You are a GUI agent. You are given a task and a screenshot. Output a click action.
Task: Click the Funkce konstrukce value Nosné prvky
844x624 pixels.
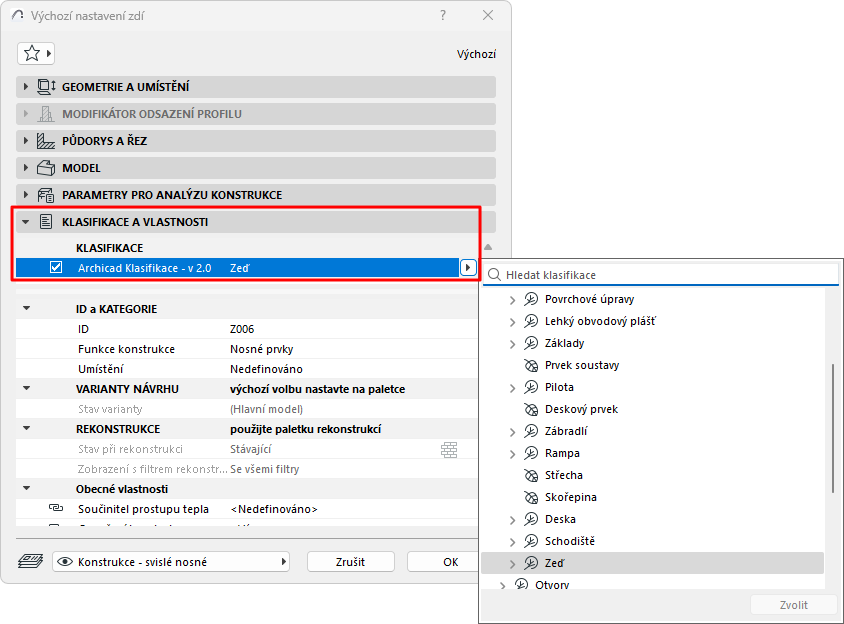(262, 349)
